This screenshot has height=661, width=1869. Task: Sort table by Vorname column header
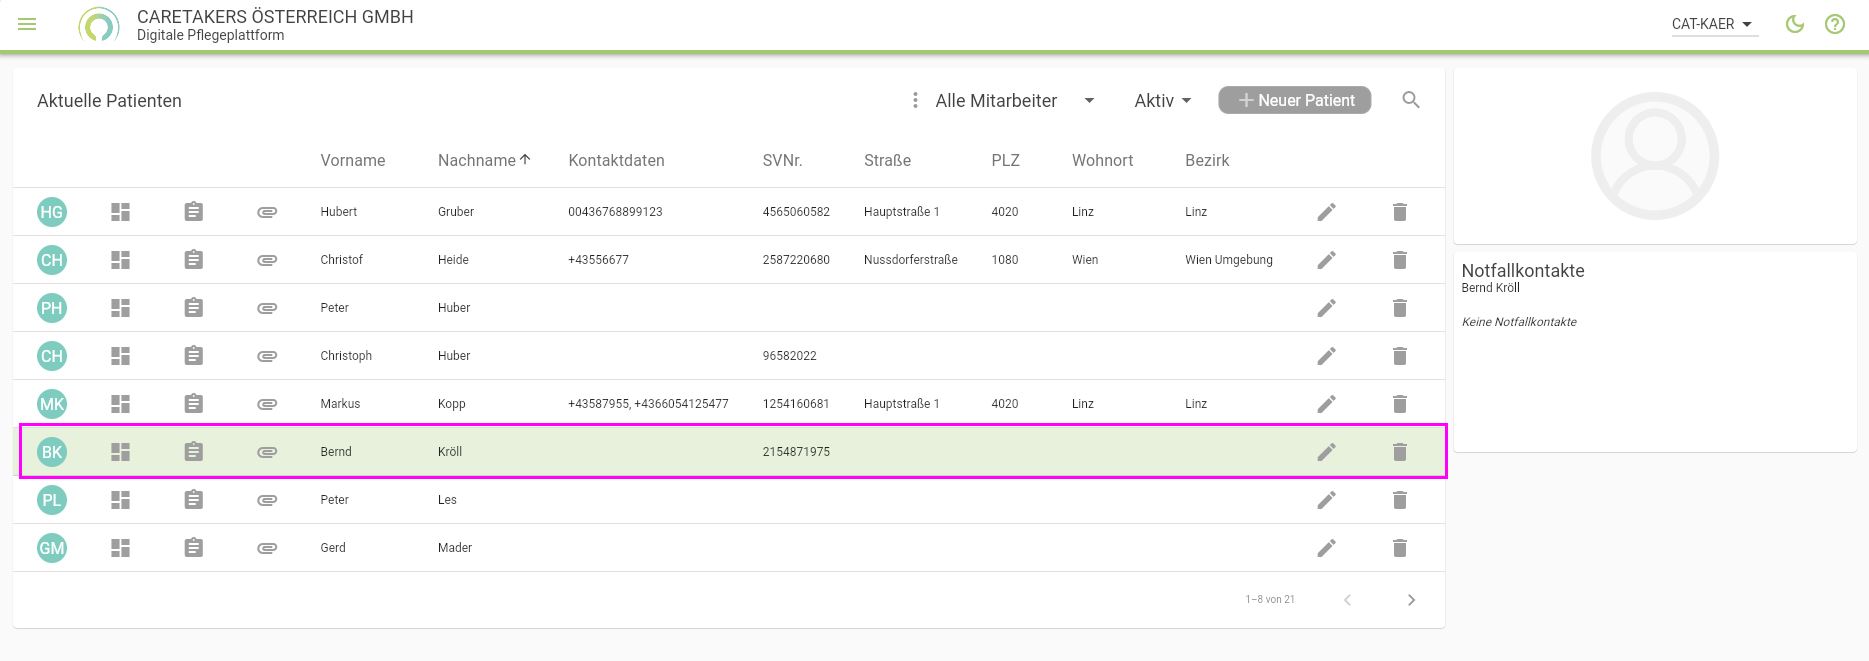click(x=352, y=160)
